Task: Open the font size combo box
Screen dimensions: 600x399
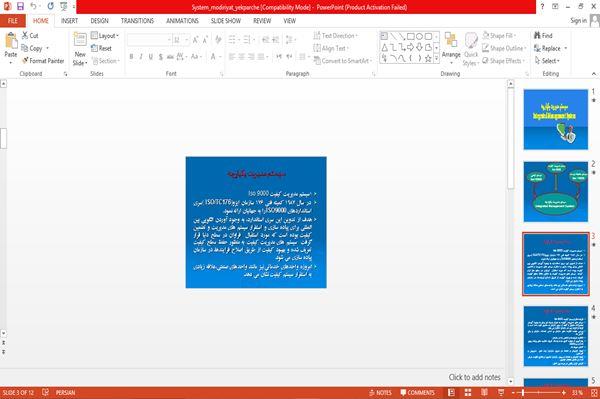Action: (x=181, y=40)
